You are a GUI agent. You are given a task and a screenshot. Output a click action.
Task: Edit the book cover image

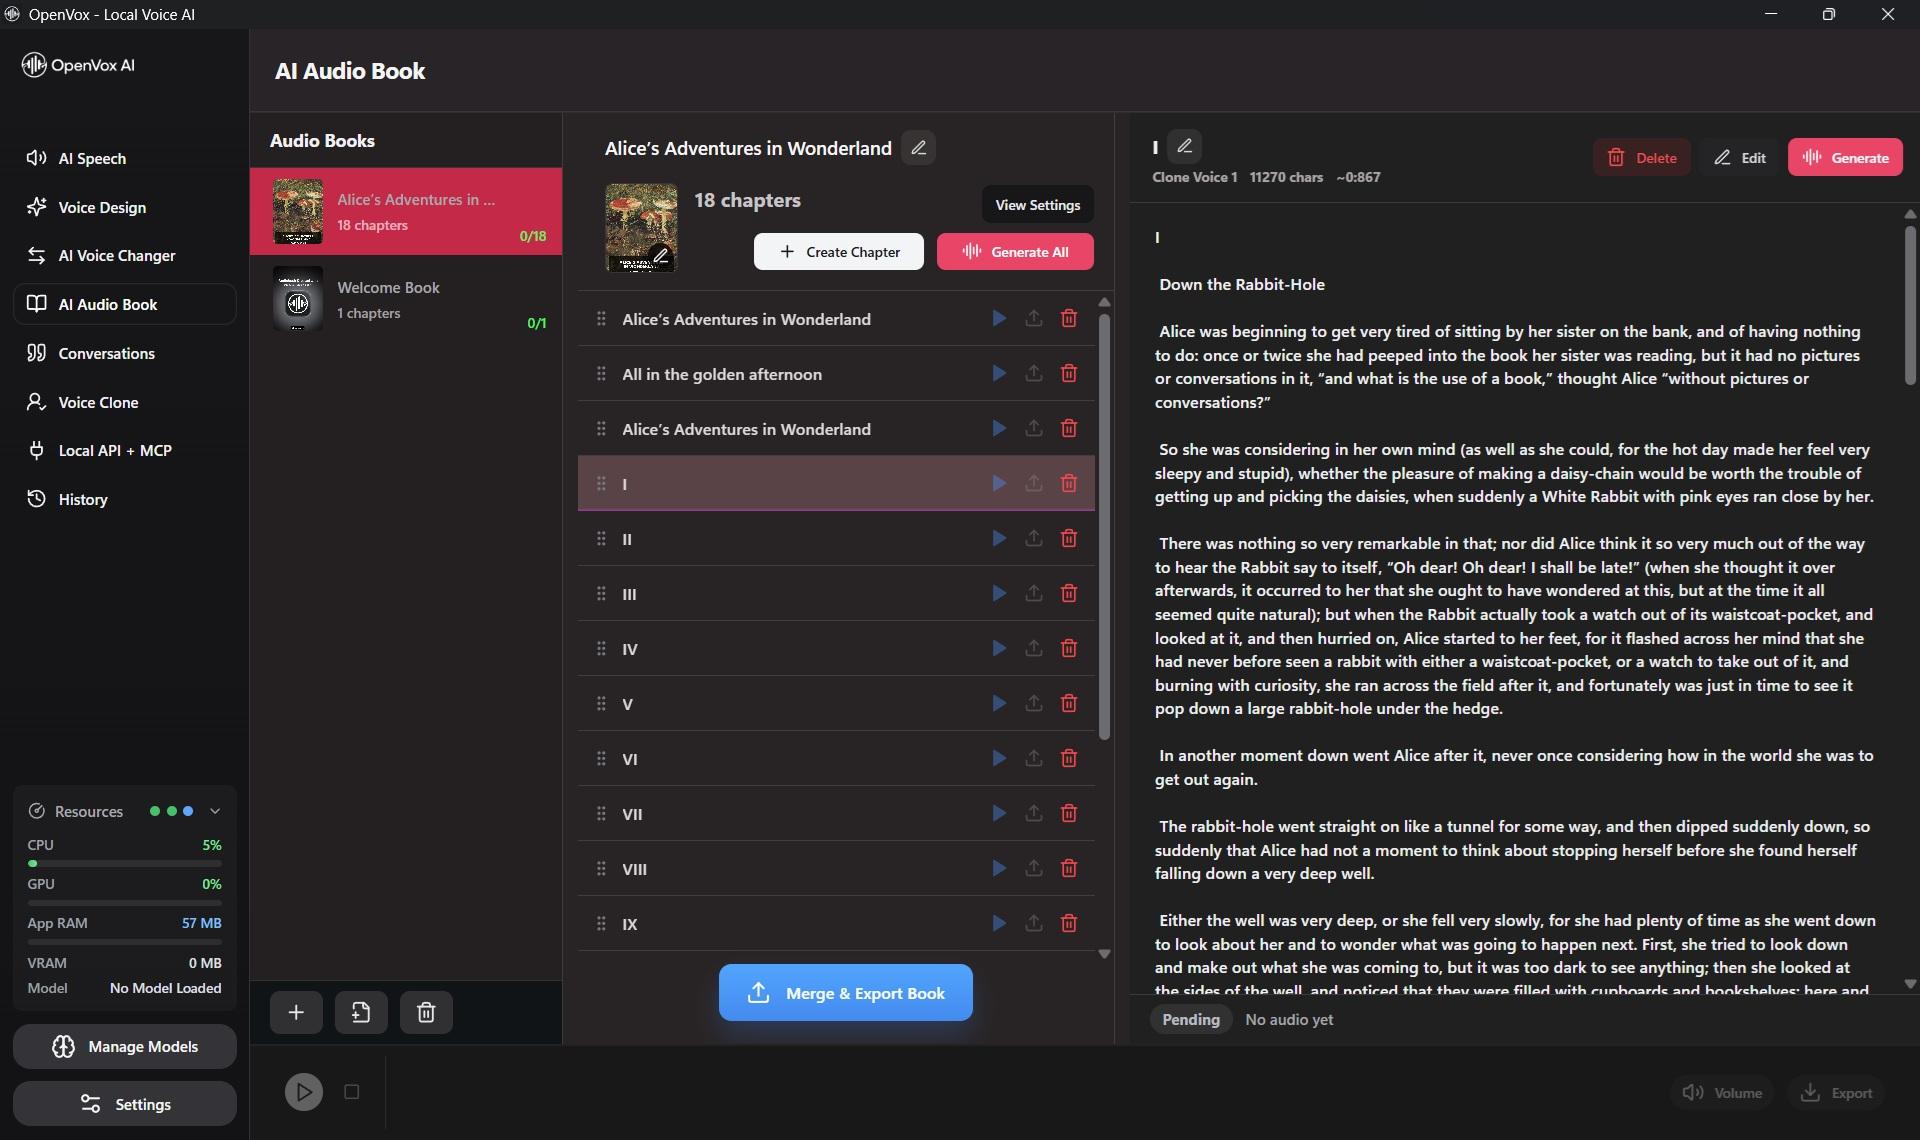[x=660, y=256]
